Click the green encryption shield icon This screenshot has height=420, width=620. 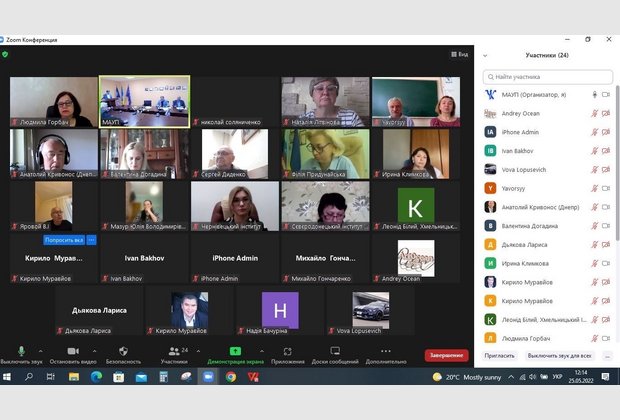(x=5, y=54)
